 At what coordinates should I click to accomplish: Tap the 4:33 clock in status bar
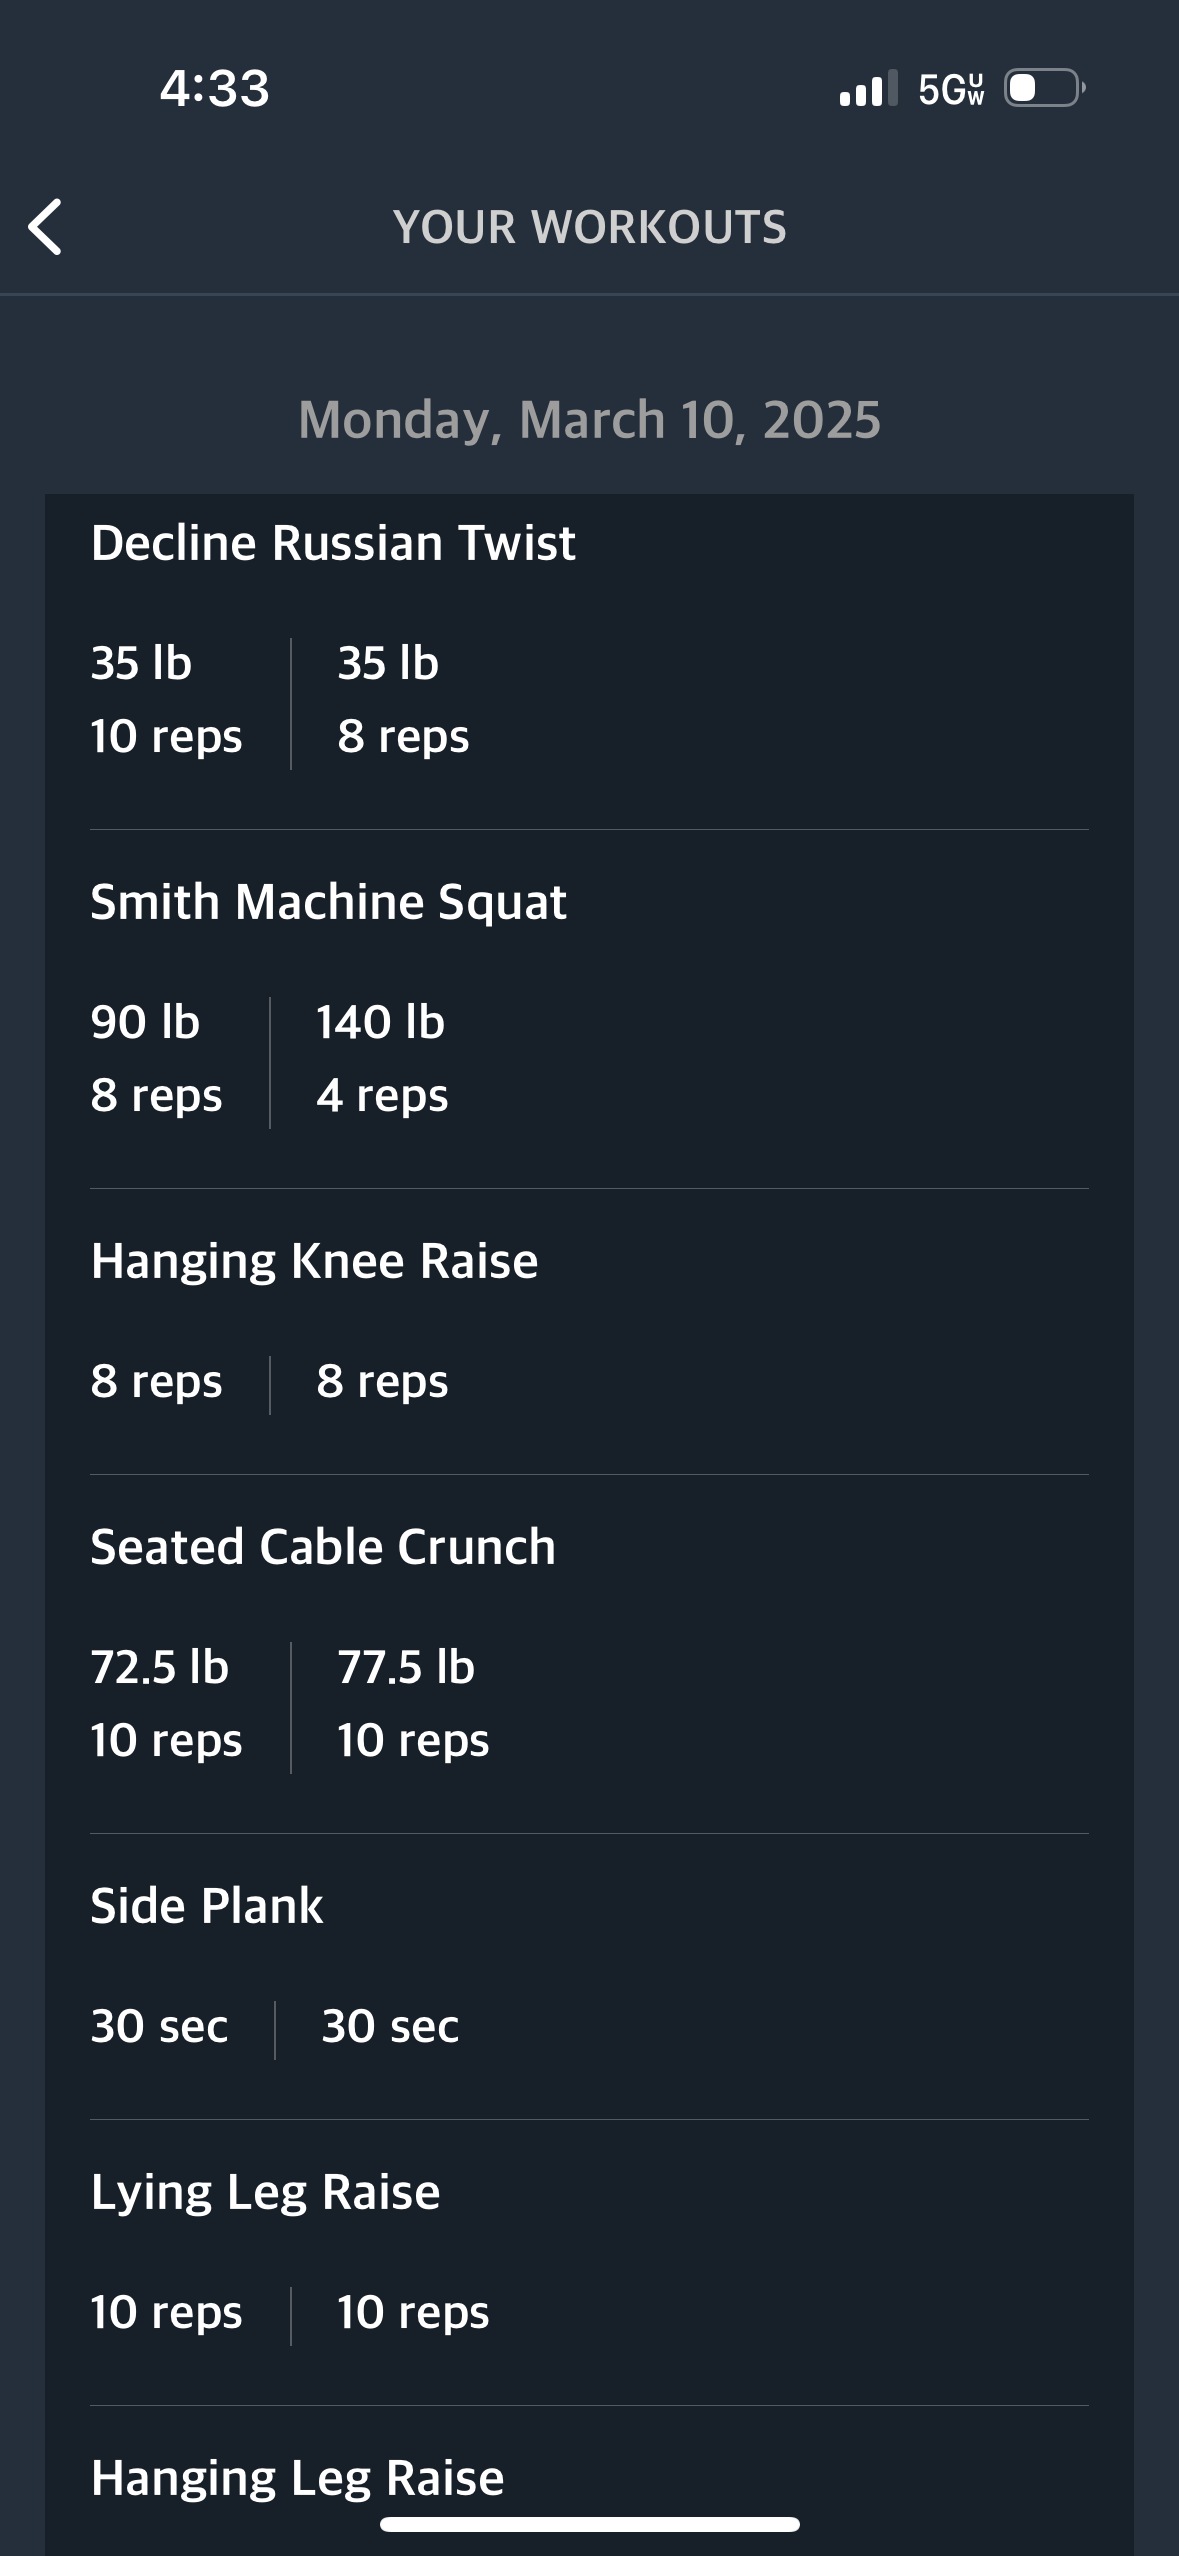point(215,88)
